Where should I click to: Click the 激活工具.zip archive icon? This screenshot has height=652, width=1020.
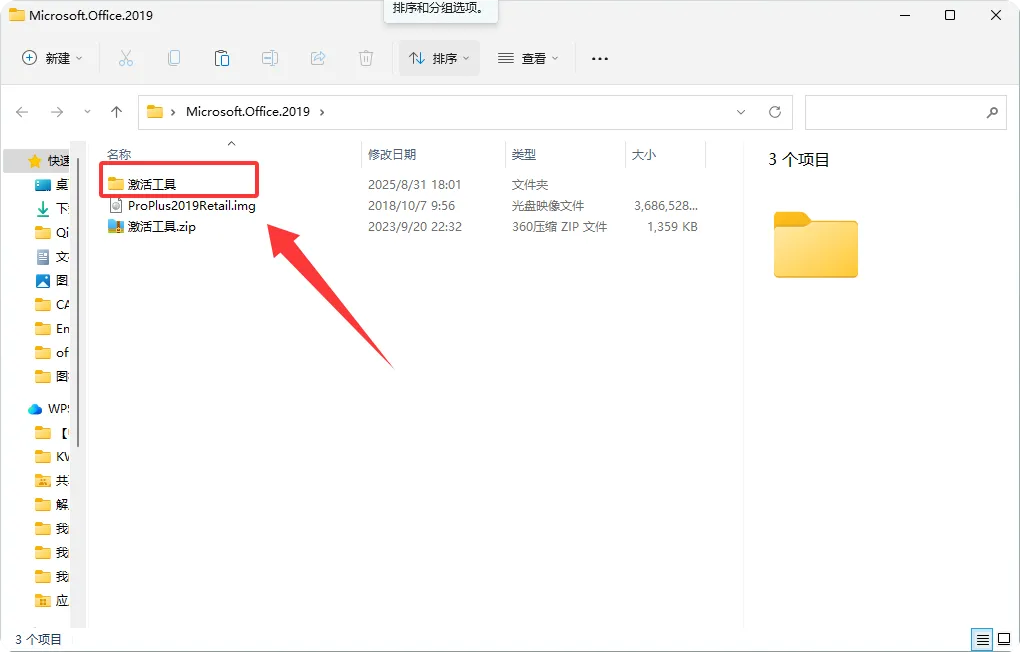pyautogui.click(x=116, y=226)
